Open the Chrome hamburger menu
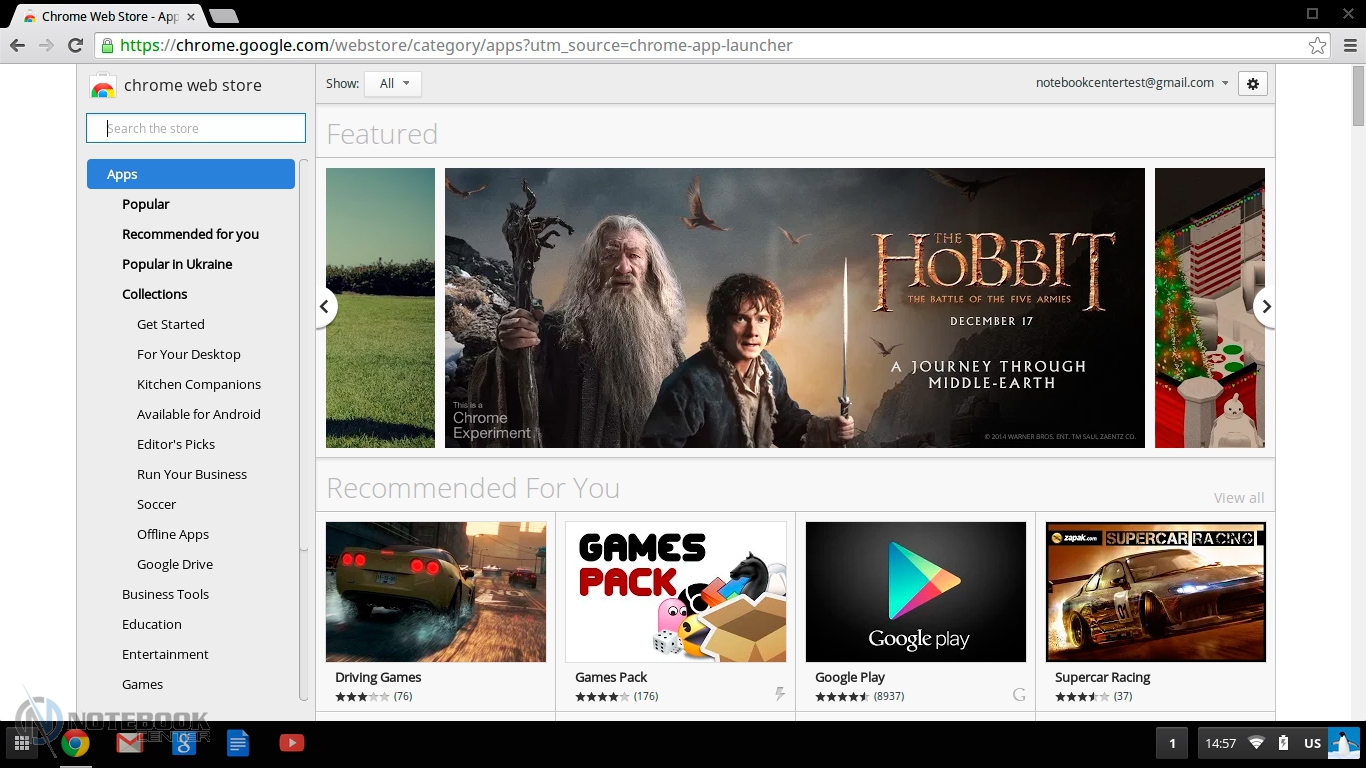Viewport: 1366px width, 768px height. coord(1350,46)
